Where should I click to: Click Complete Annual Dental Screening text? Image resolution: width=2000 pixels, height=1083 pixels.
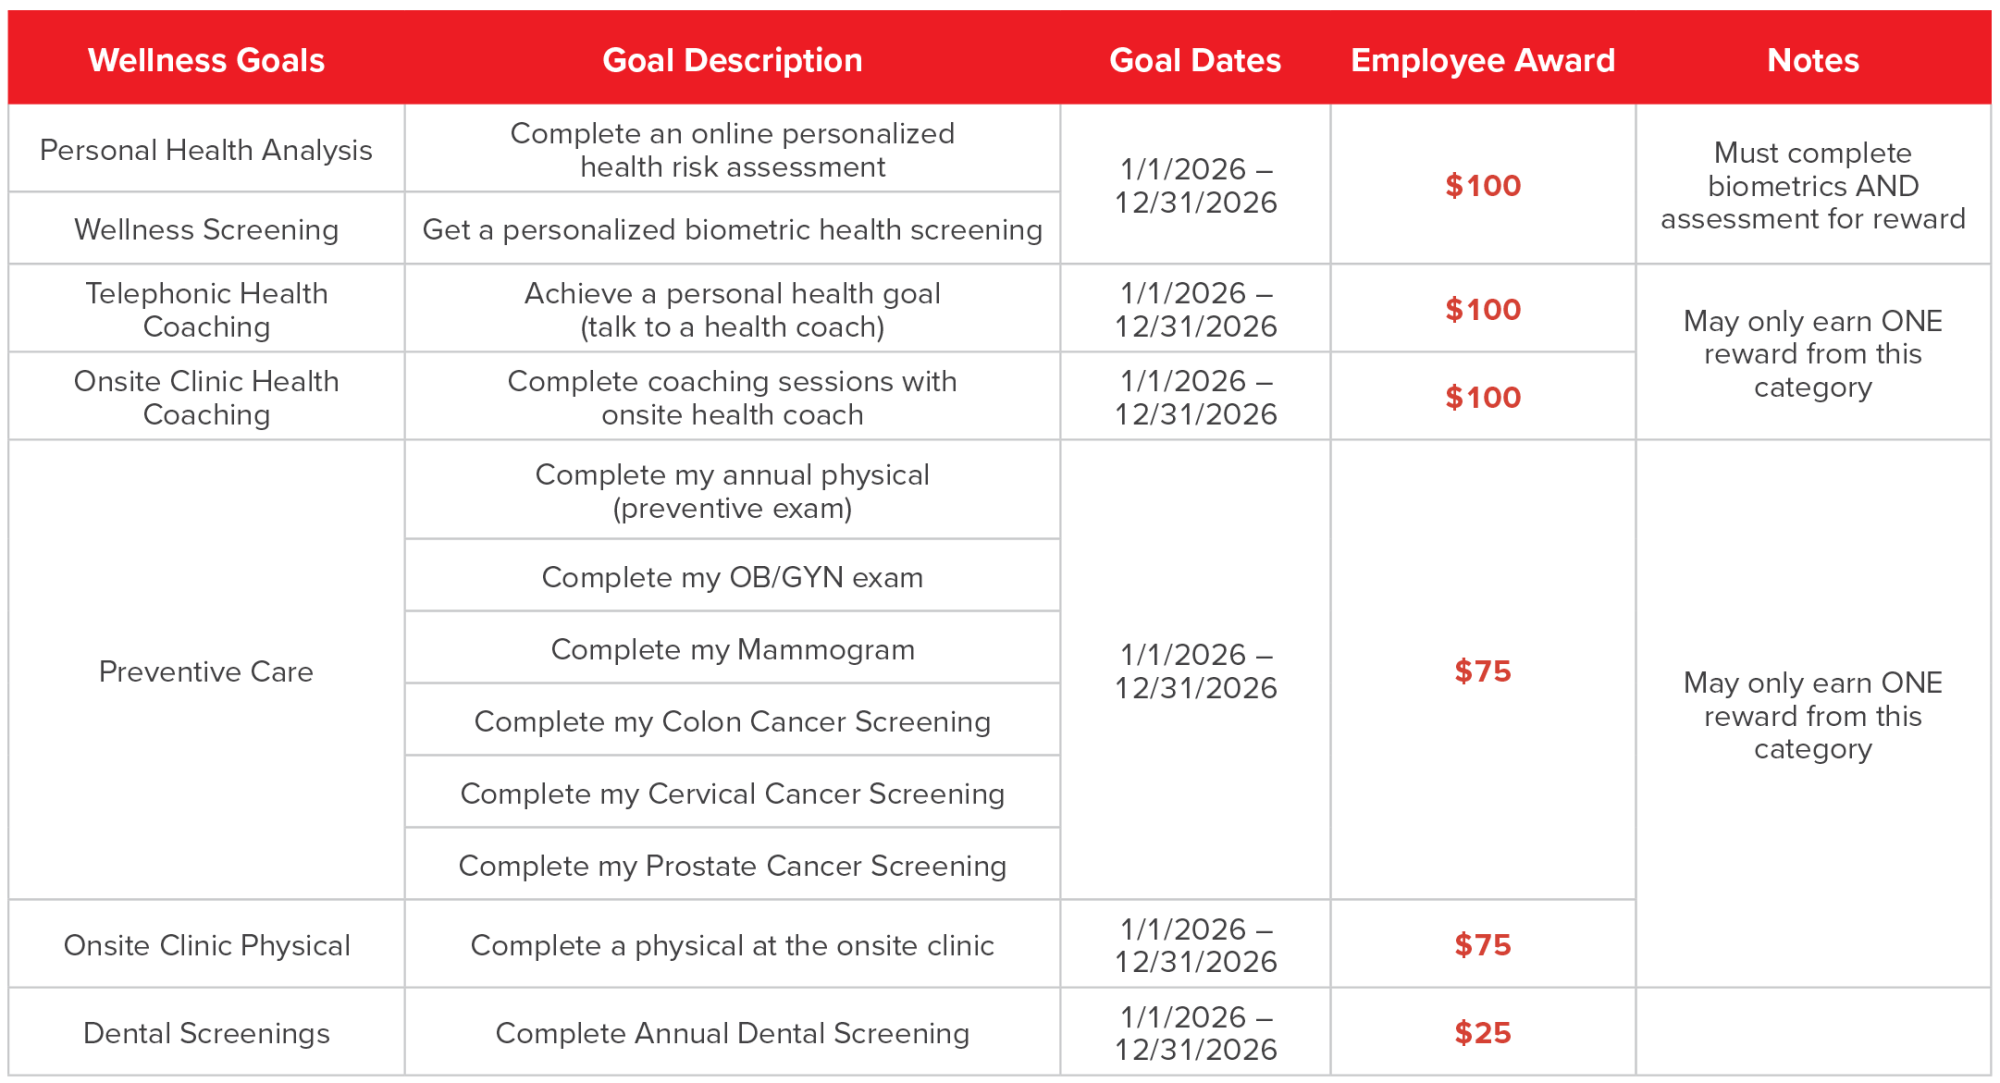pyautogui.click(x=732, y=1033)
